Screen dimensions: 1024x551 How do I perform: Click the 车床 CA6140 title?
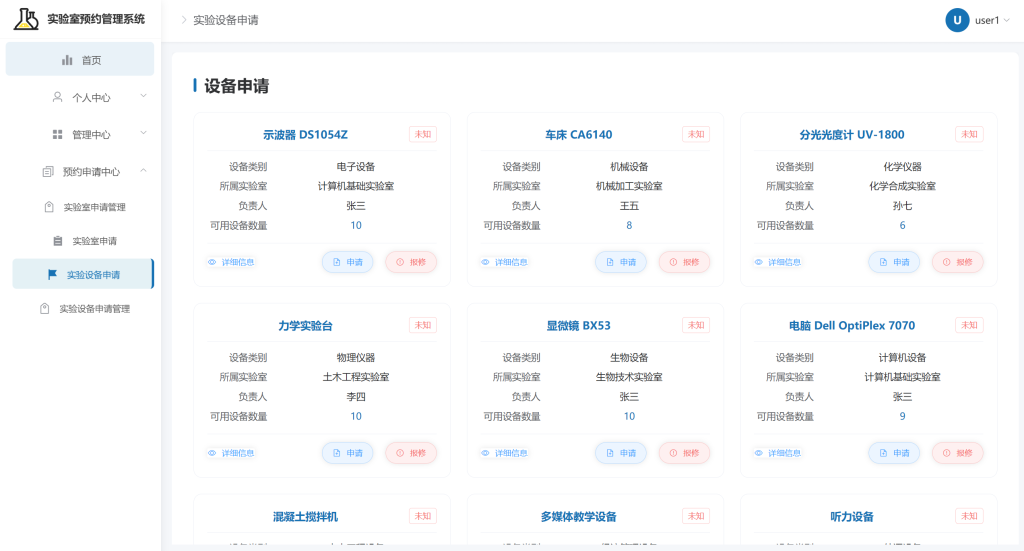579,134
